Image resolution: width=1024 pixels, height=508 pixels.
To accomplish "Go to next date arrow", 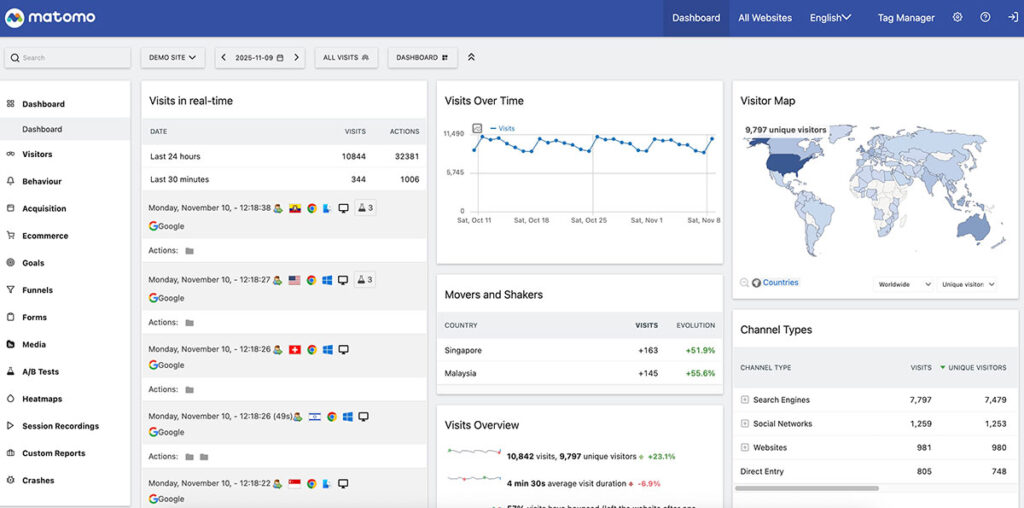I will (x=296, y=57).
